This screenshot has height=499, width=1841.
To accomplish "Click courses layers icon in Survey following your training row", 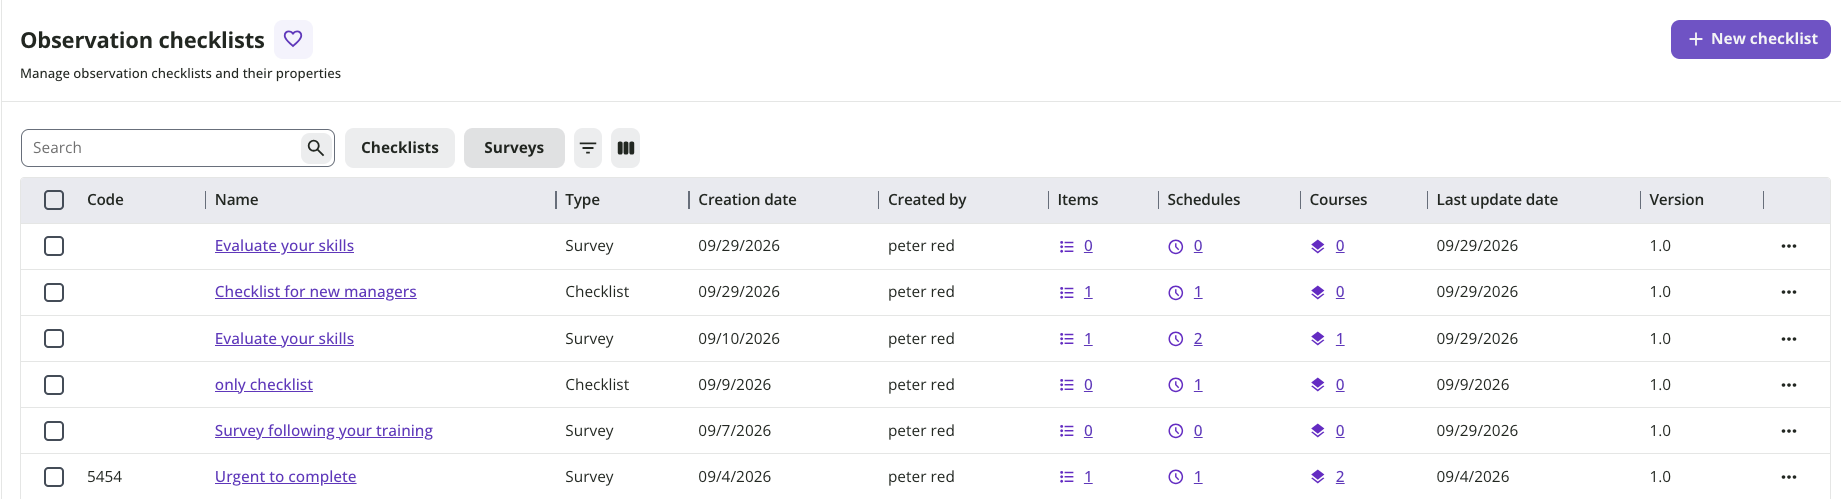I will [x=1318, y=431].
